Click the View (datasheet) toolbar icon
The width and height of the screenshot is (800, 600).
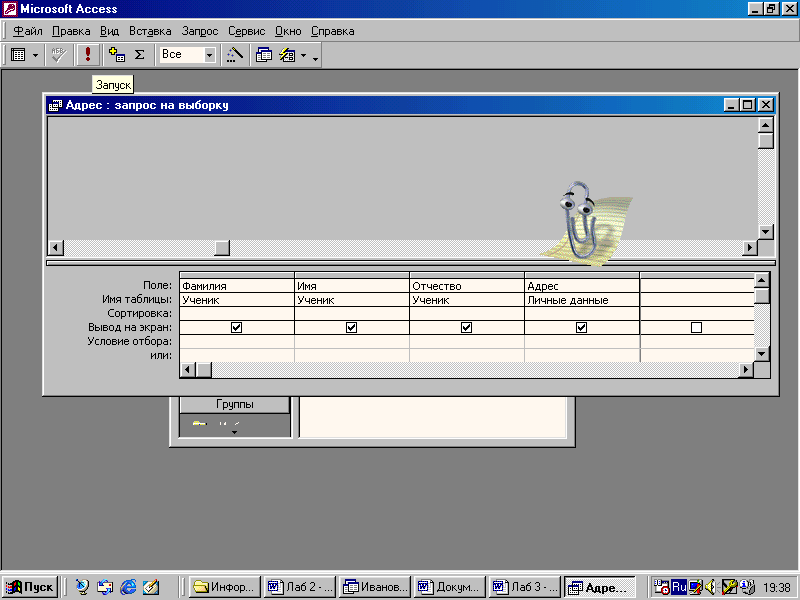18,55
